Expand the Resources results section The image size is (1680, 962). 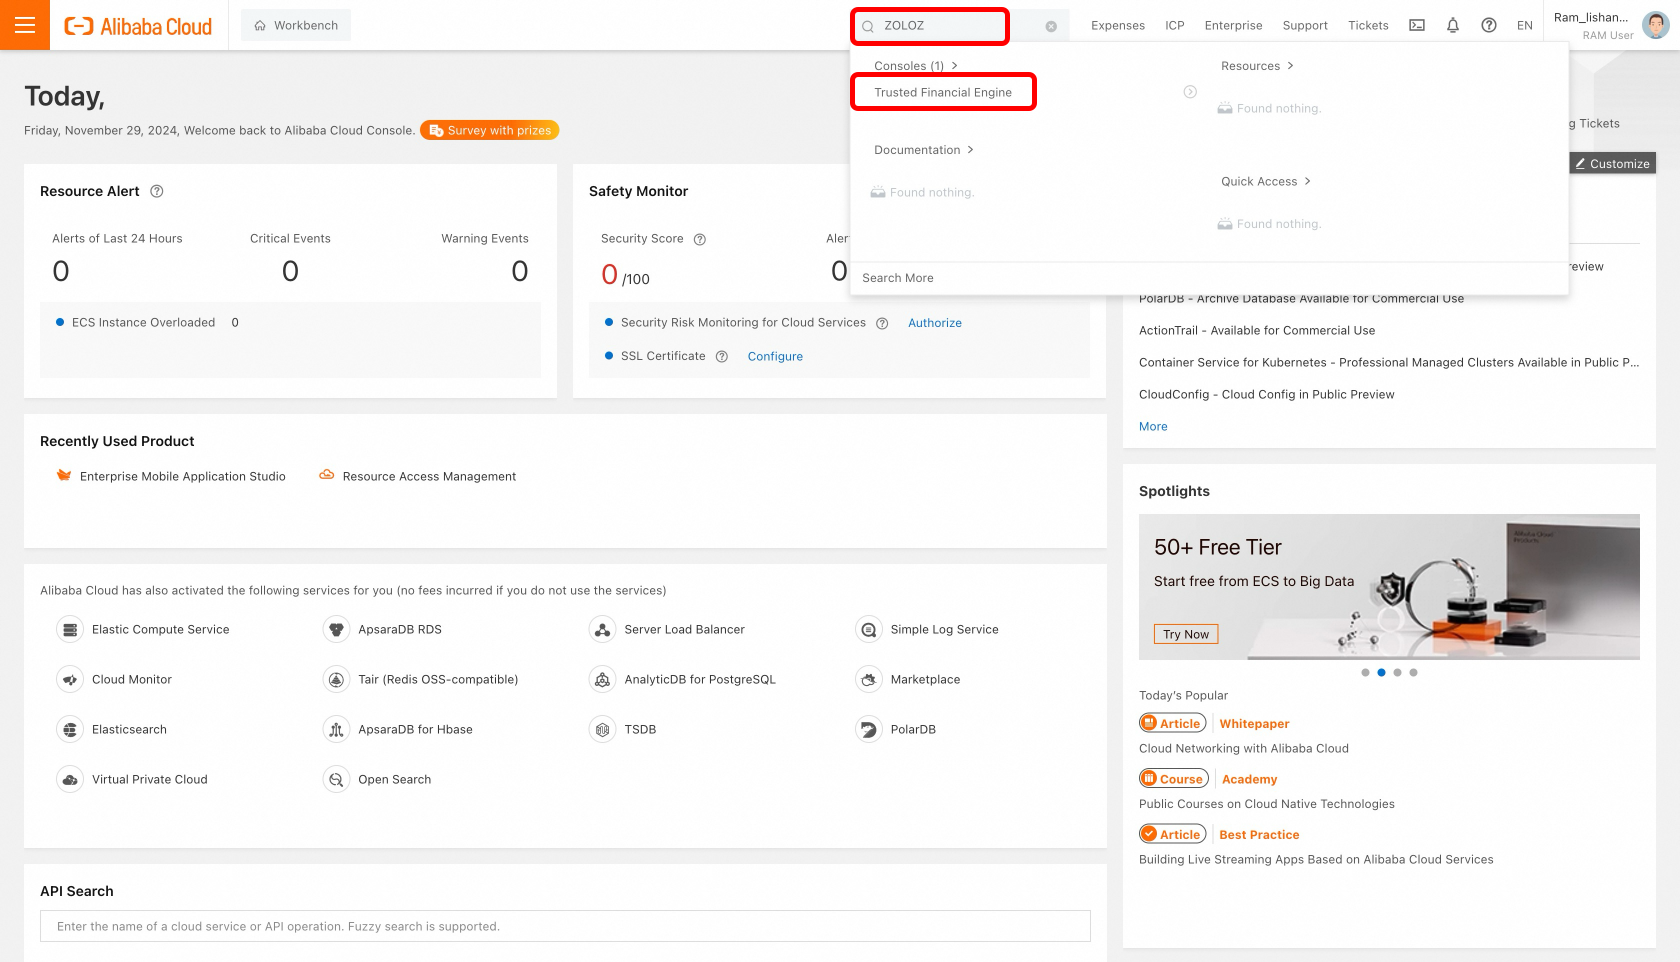point(1257,66)
